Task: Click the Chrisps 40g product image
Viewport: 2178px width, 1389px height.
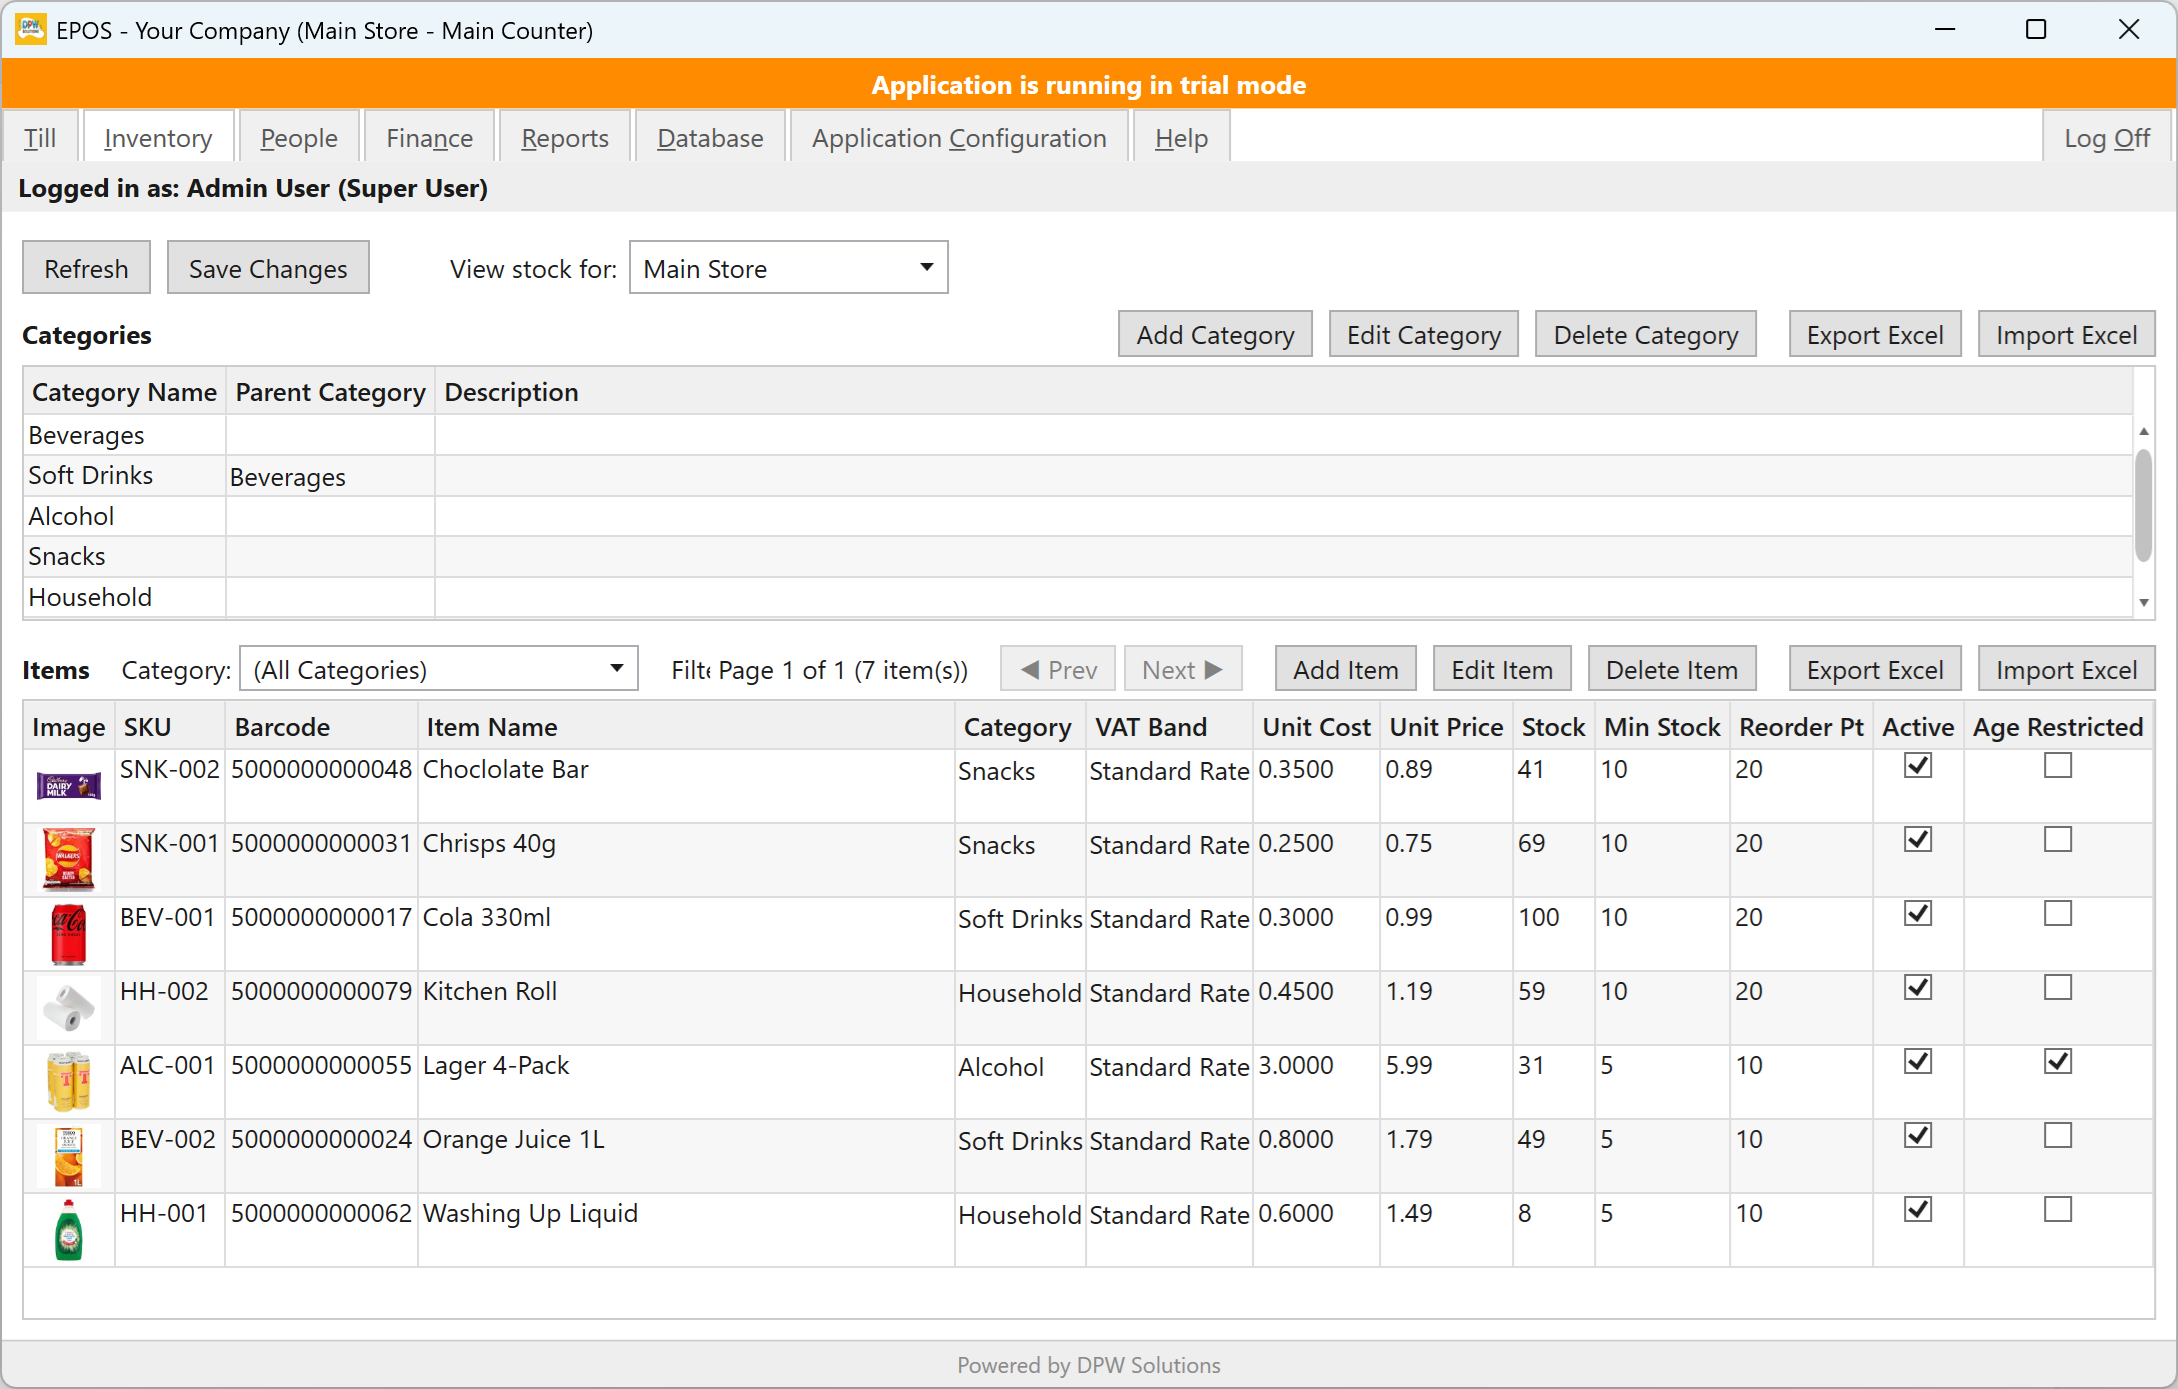Action: (x=68, y=859)
